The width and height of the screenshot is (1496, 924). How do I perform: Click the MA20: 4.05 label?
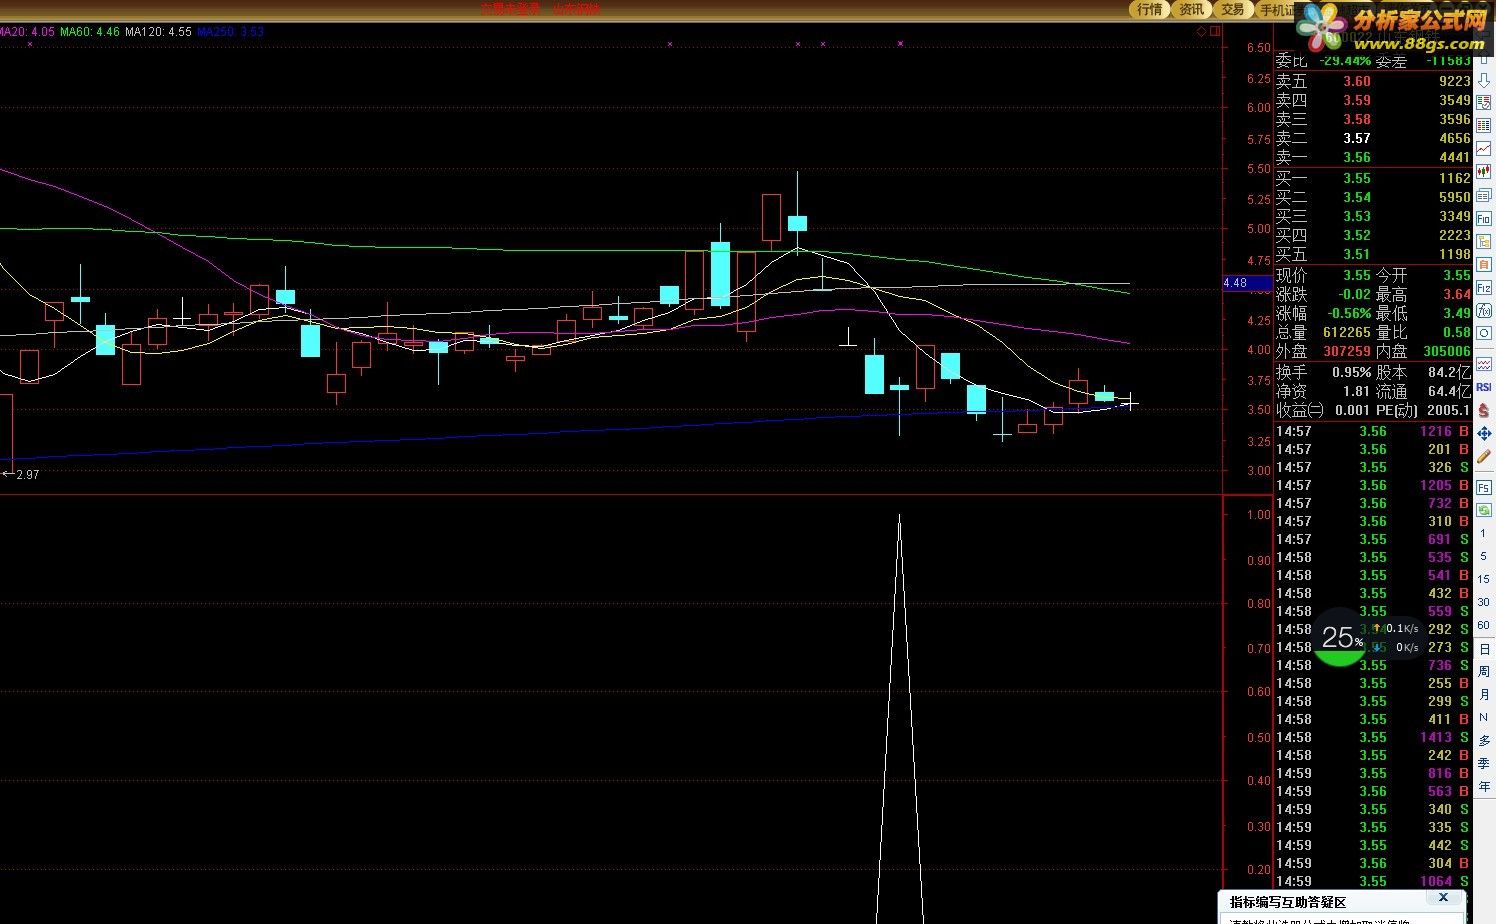point(27,32)
